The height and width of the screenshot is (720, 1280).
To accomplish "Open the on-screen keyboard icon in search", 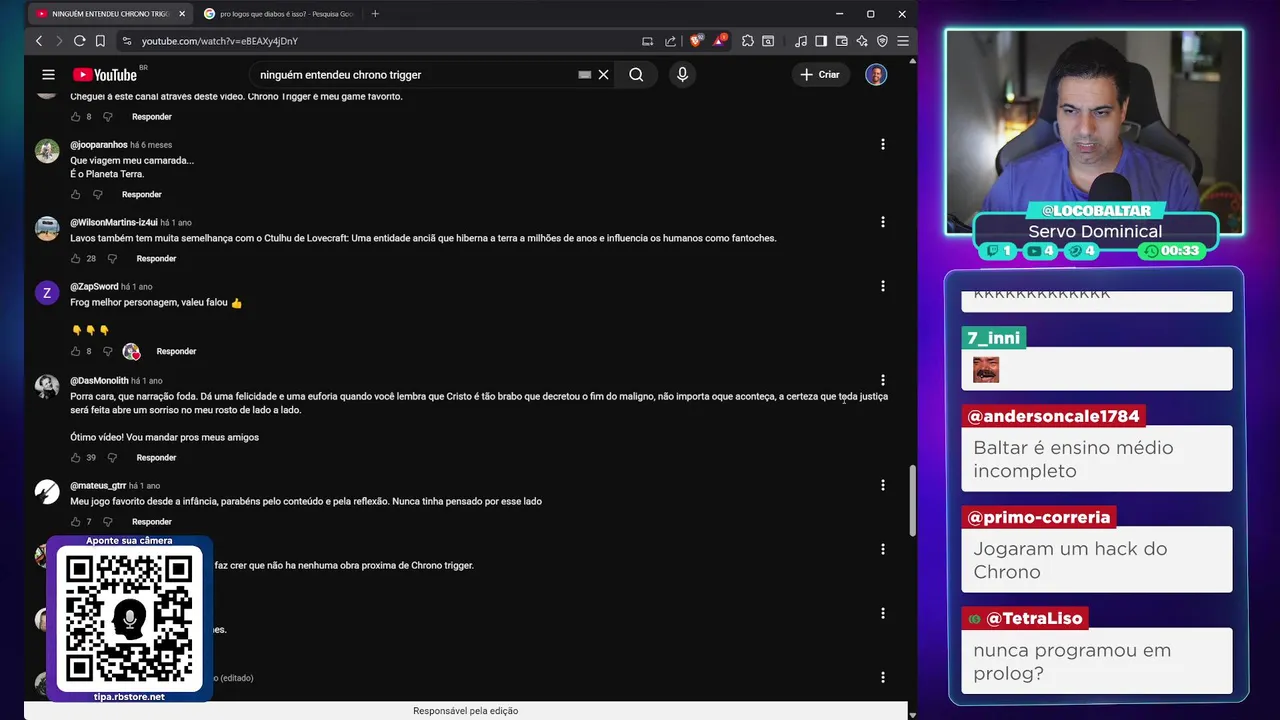I will point(585,75).
